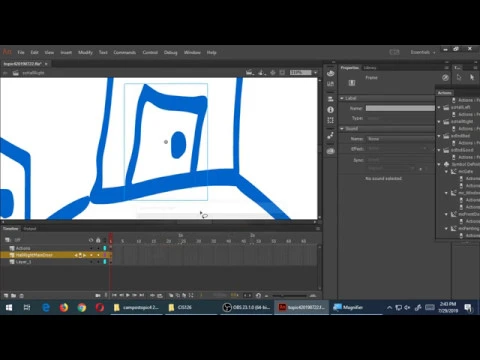Go back using the stage back arrow
Viewport: 480px width, 360px height.
(x=5, y=73)
